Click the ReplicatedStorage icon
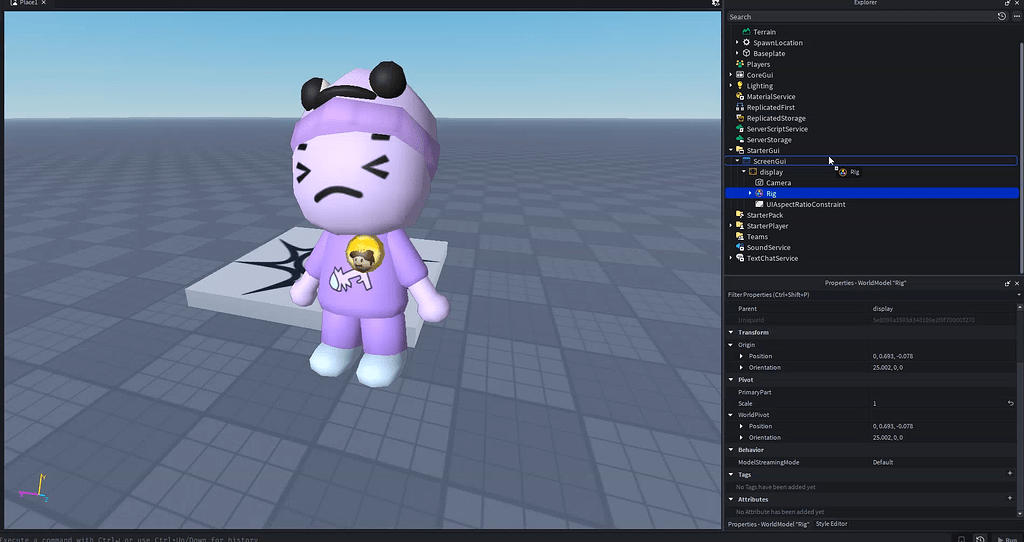 [740, 118]
